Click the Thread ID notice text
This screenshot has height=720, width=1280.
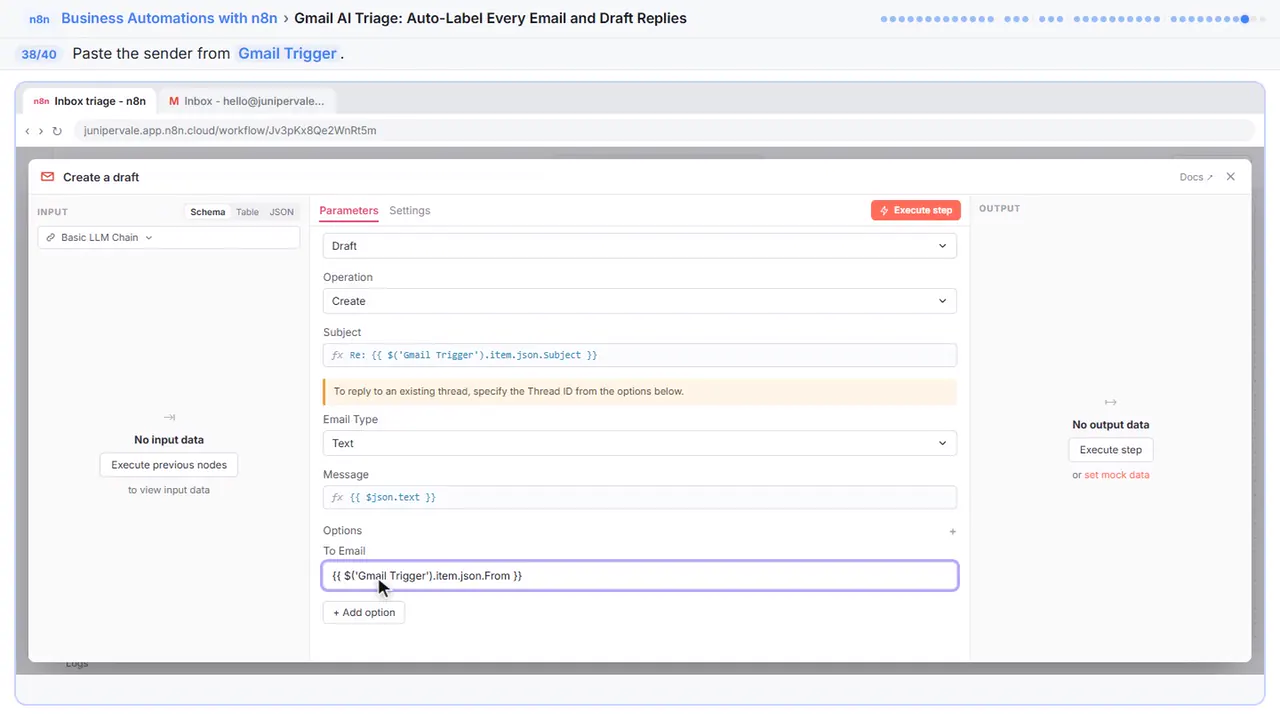pyautogui.click(x=509, y=392)
